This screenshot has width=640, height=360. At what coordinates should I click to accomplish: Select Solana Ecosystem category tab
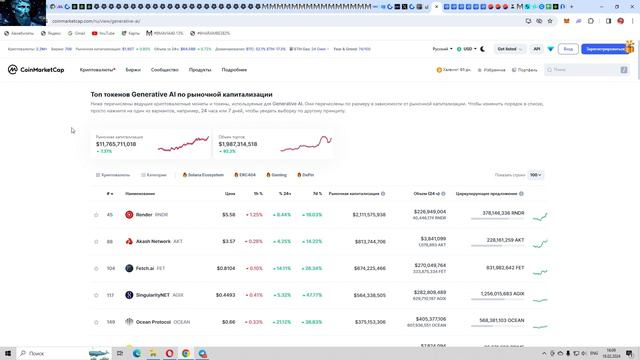203,175
